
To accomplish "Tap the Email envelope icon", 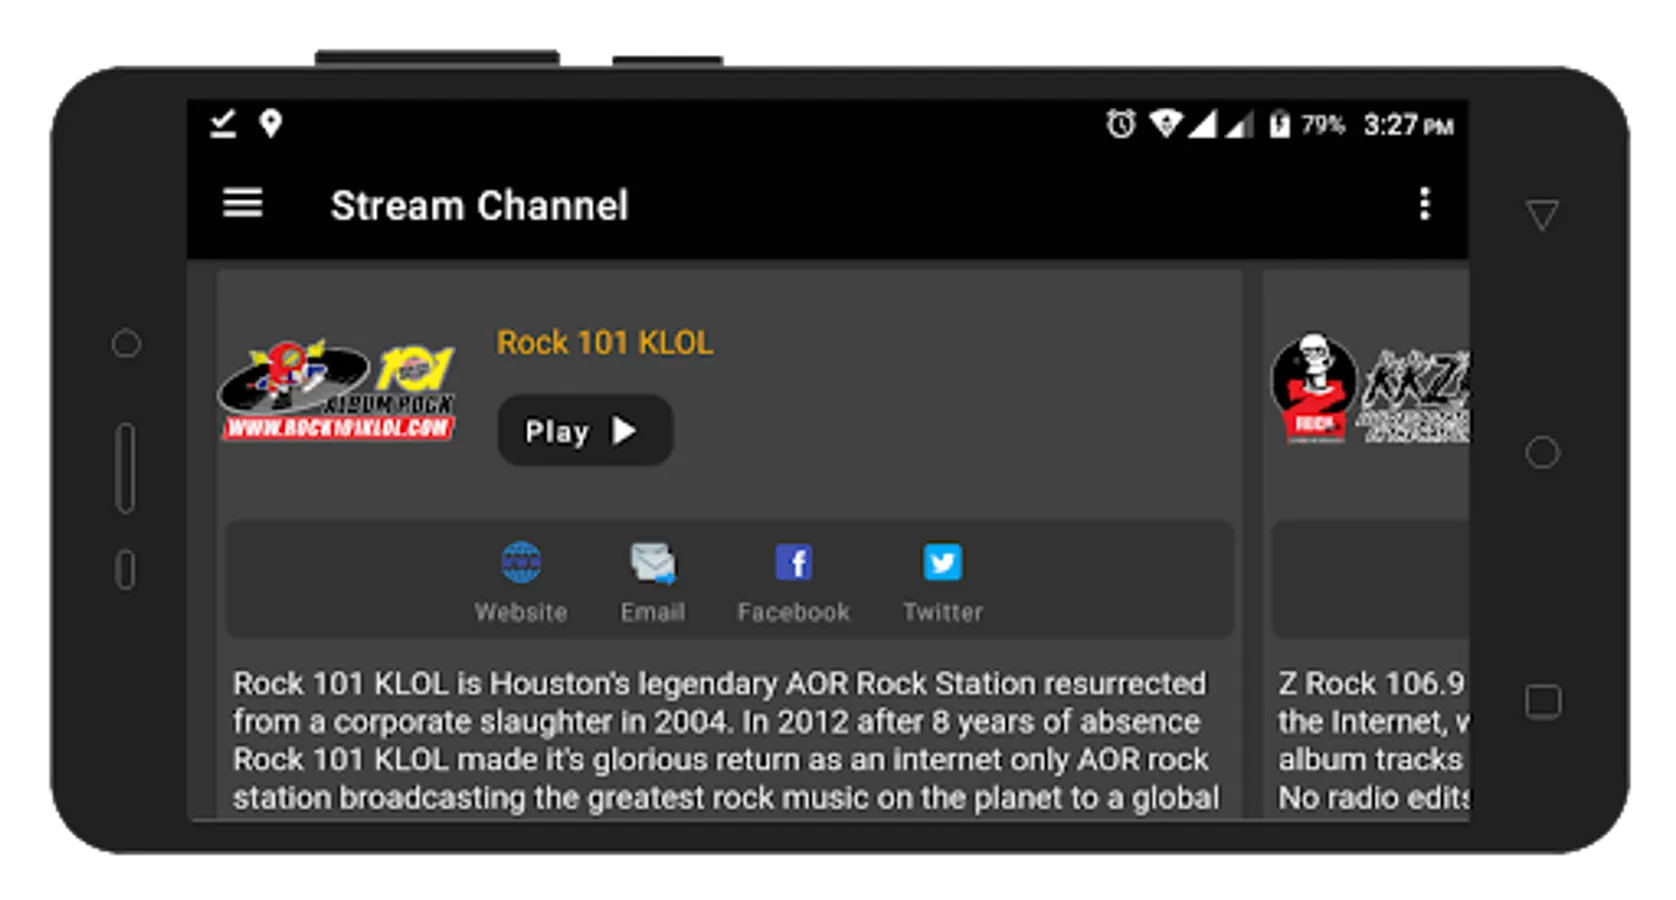I will click(x=653, y=563).
